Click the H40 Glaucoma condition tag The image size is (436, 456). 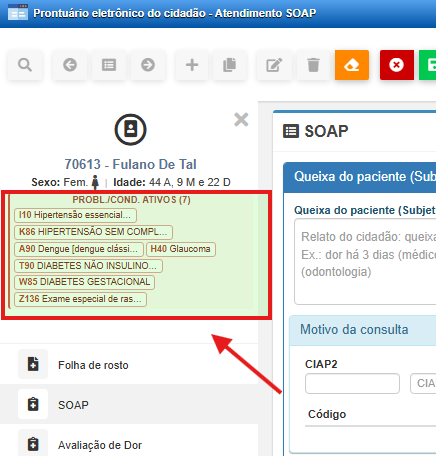point(181,249)
